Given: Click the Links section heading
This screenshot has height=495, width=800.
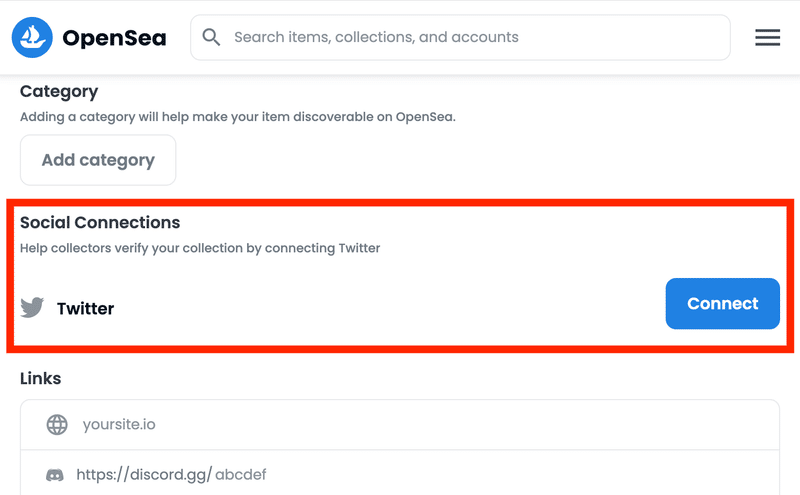Looking at the screenshot, I should click(40, 379).
